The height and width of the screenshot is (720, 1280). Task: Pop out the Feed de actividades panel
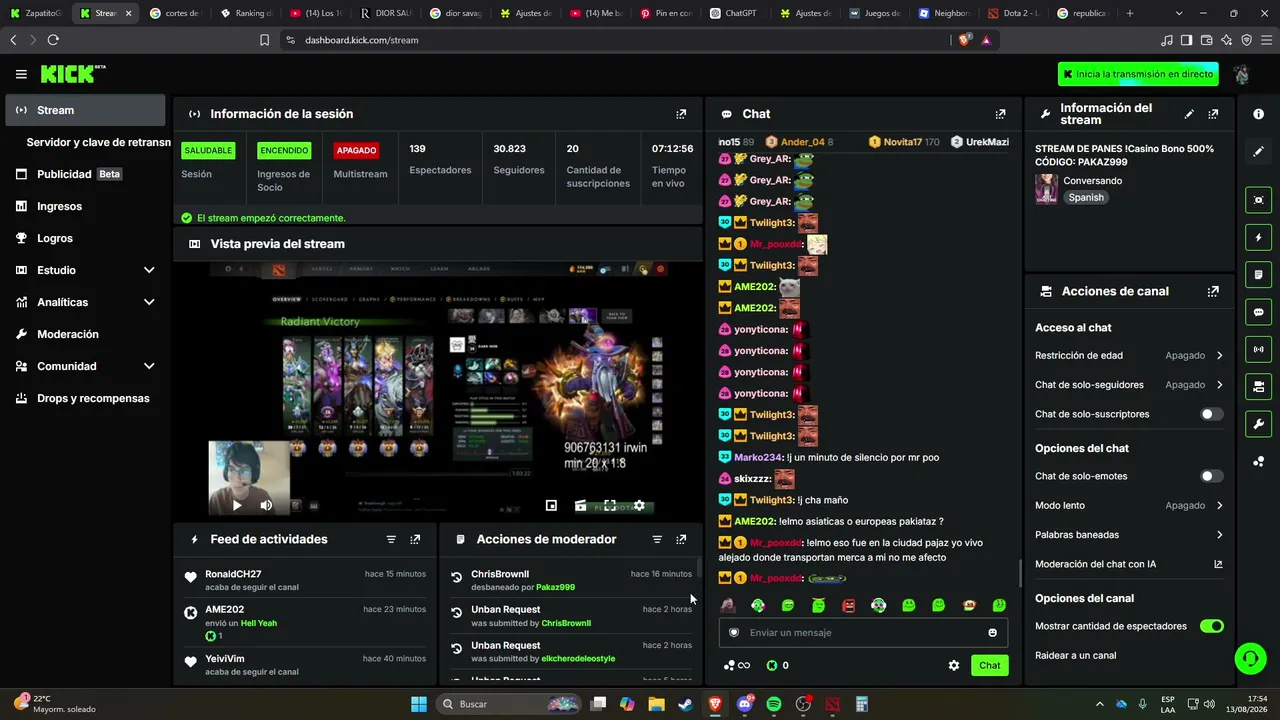point(415,539)
